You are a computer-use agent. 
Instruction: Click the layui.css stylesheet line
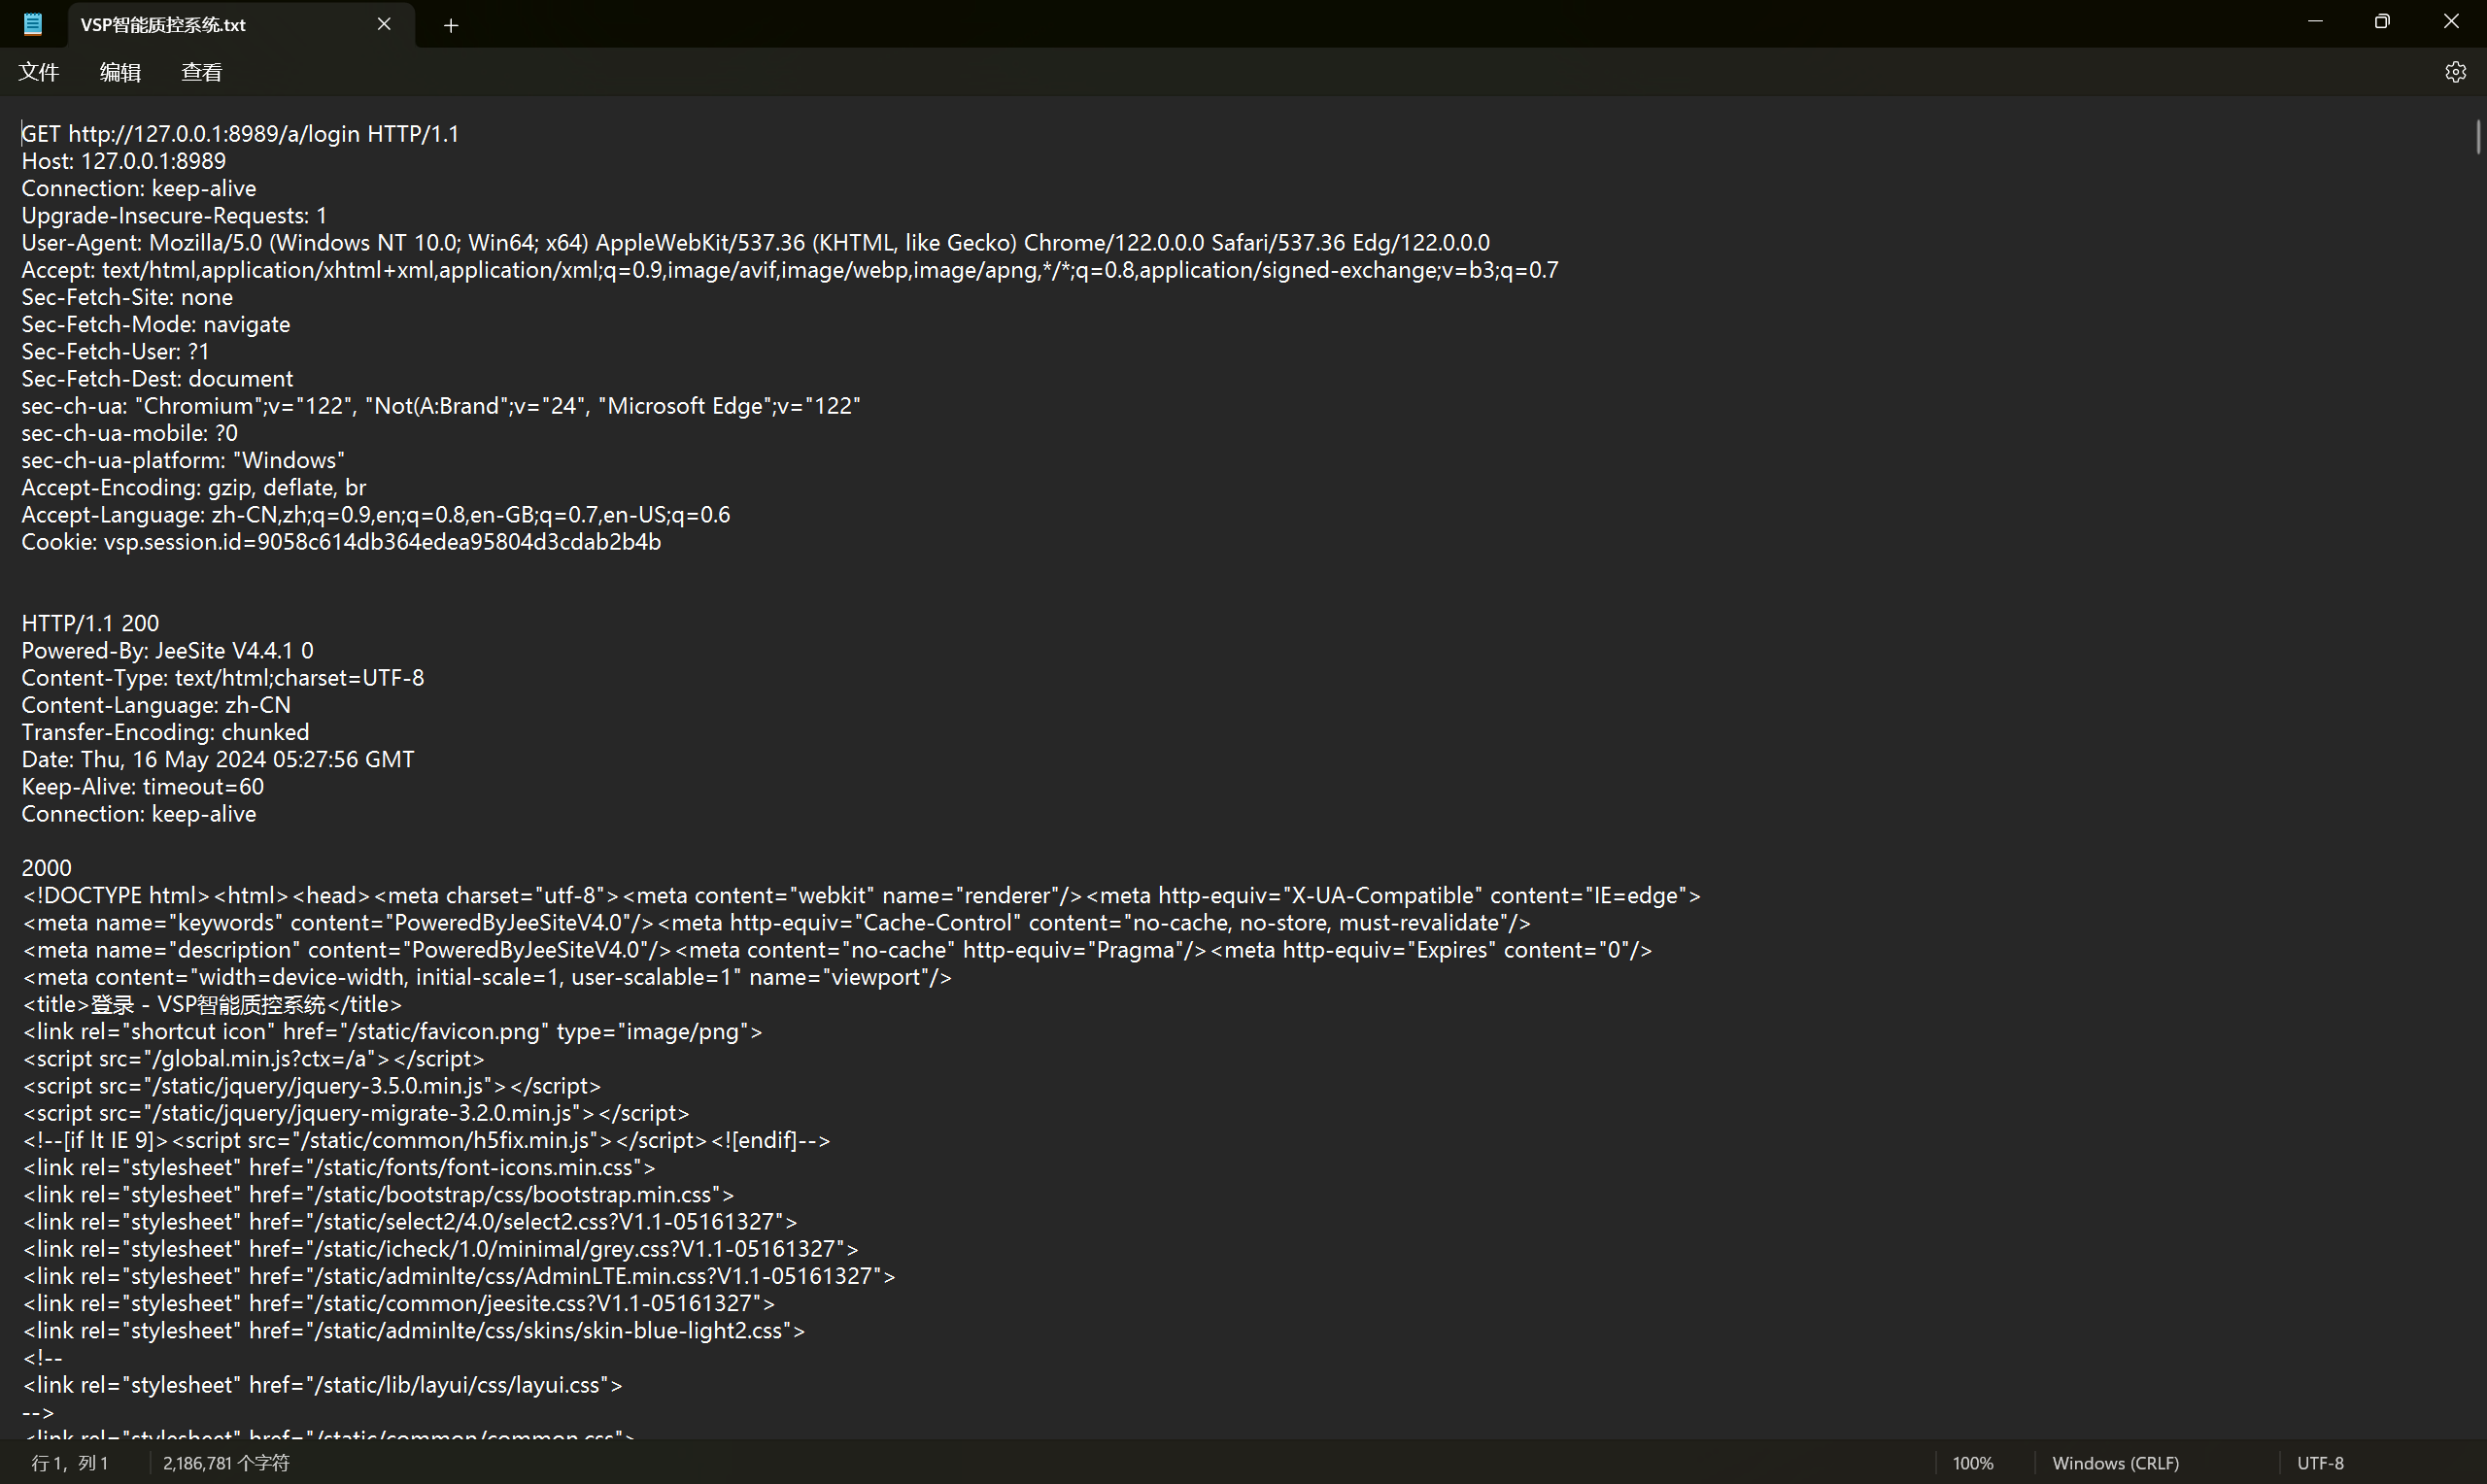322,1386
